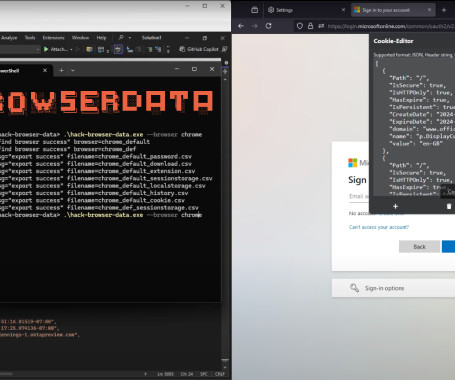Reload the browser page

(x=268, y=26)
